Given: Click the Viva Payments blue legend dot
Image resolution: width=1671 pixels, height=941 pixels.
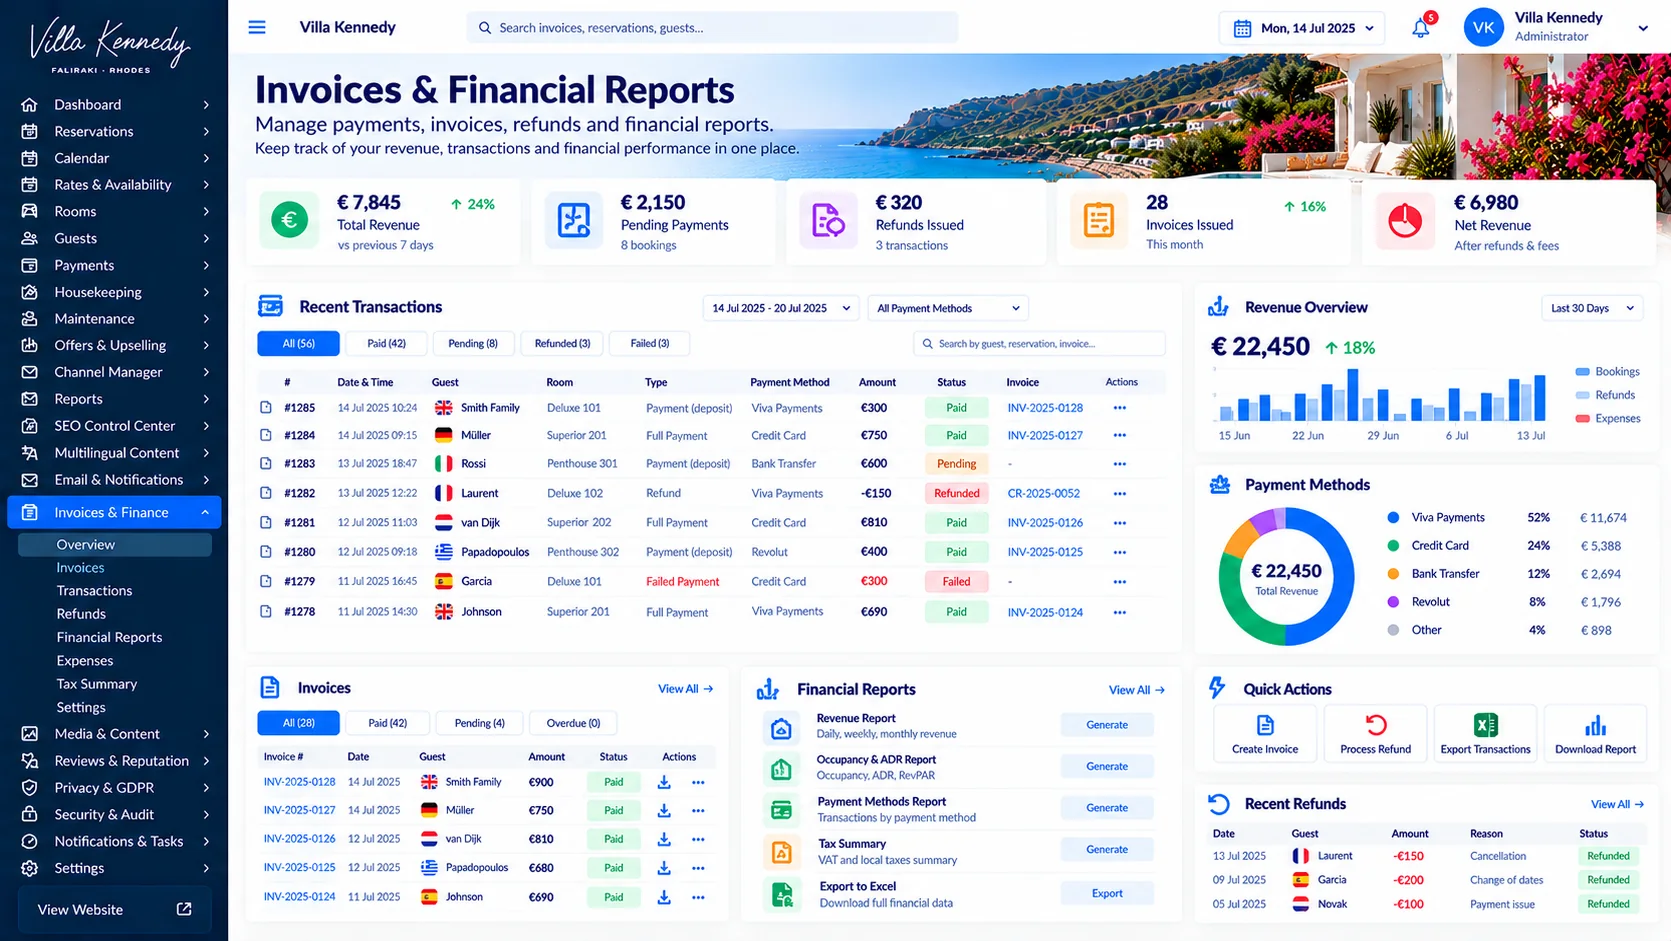Looking at the screenshot, I should (1393, 517).
